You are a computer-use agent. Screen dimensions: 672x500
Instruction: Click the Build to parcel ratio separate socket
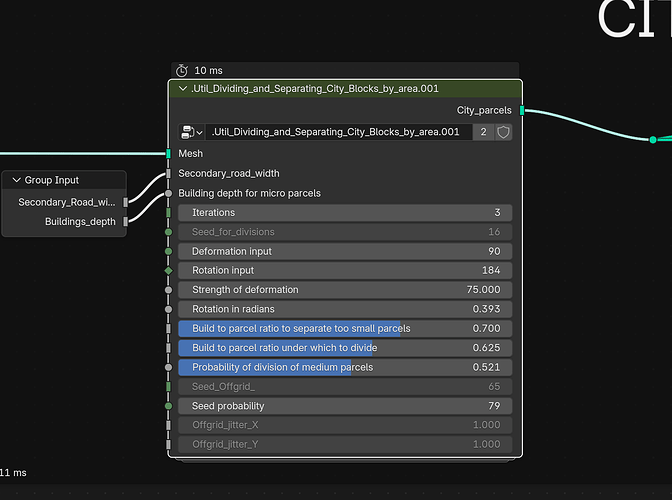tap(168, 329)
